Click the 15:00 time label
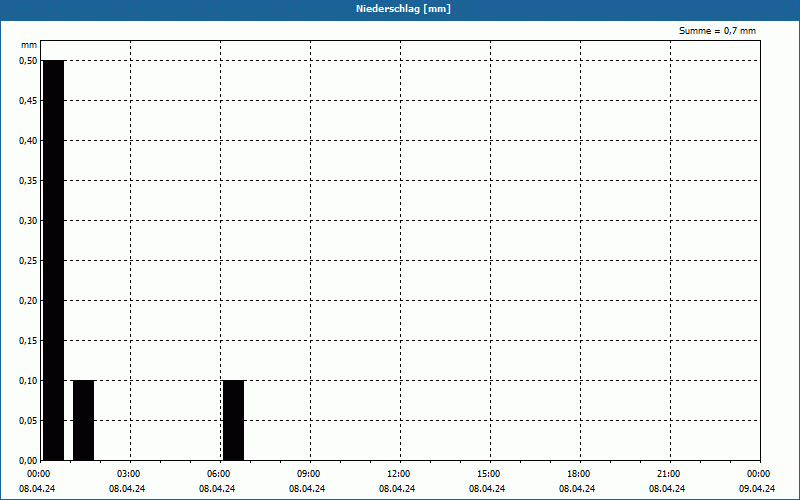800x500 pixels. point(488,474)
